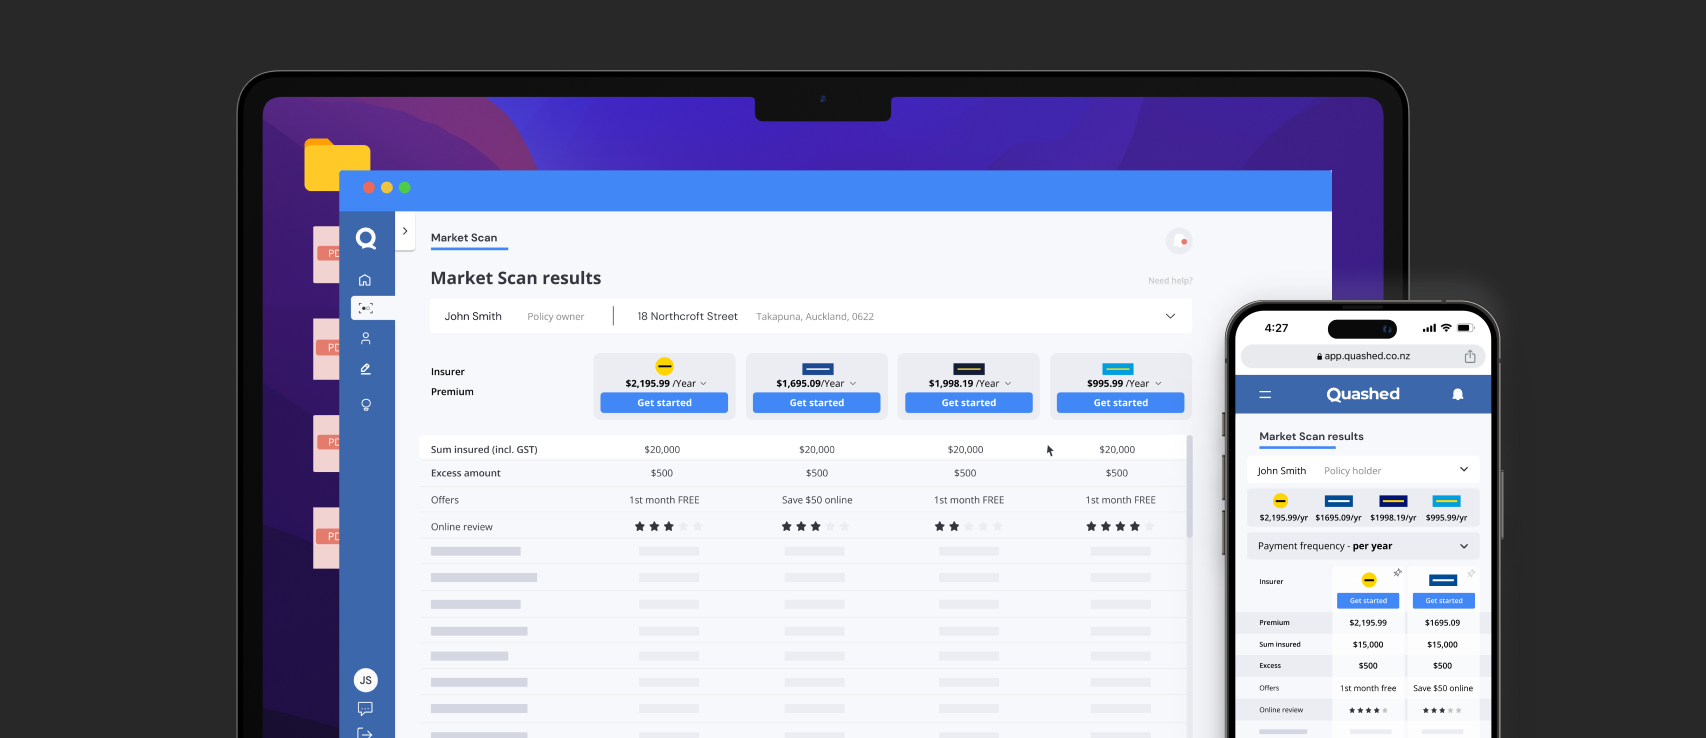
Task: Click the insurer logo above $1,695.09
Action: click(x=817, y=369)
